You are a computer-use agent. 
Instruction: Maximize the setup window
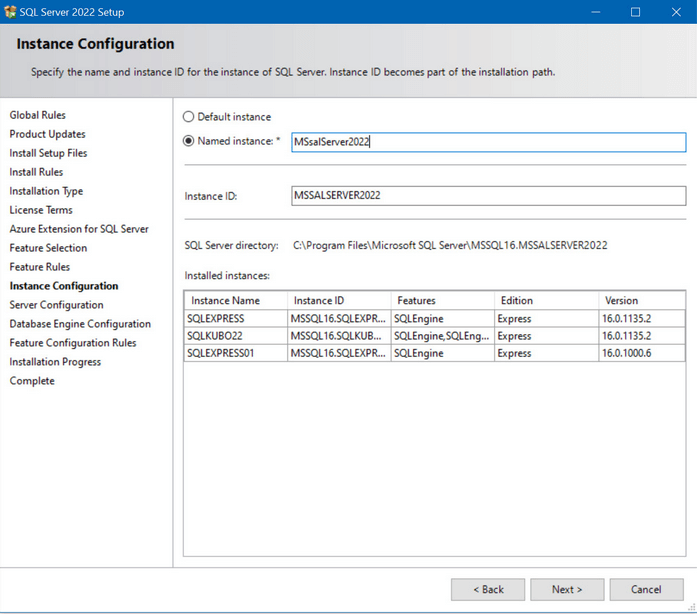(x=635, y=12)
